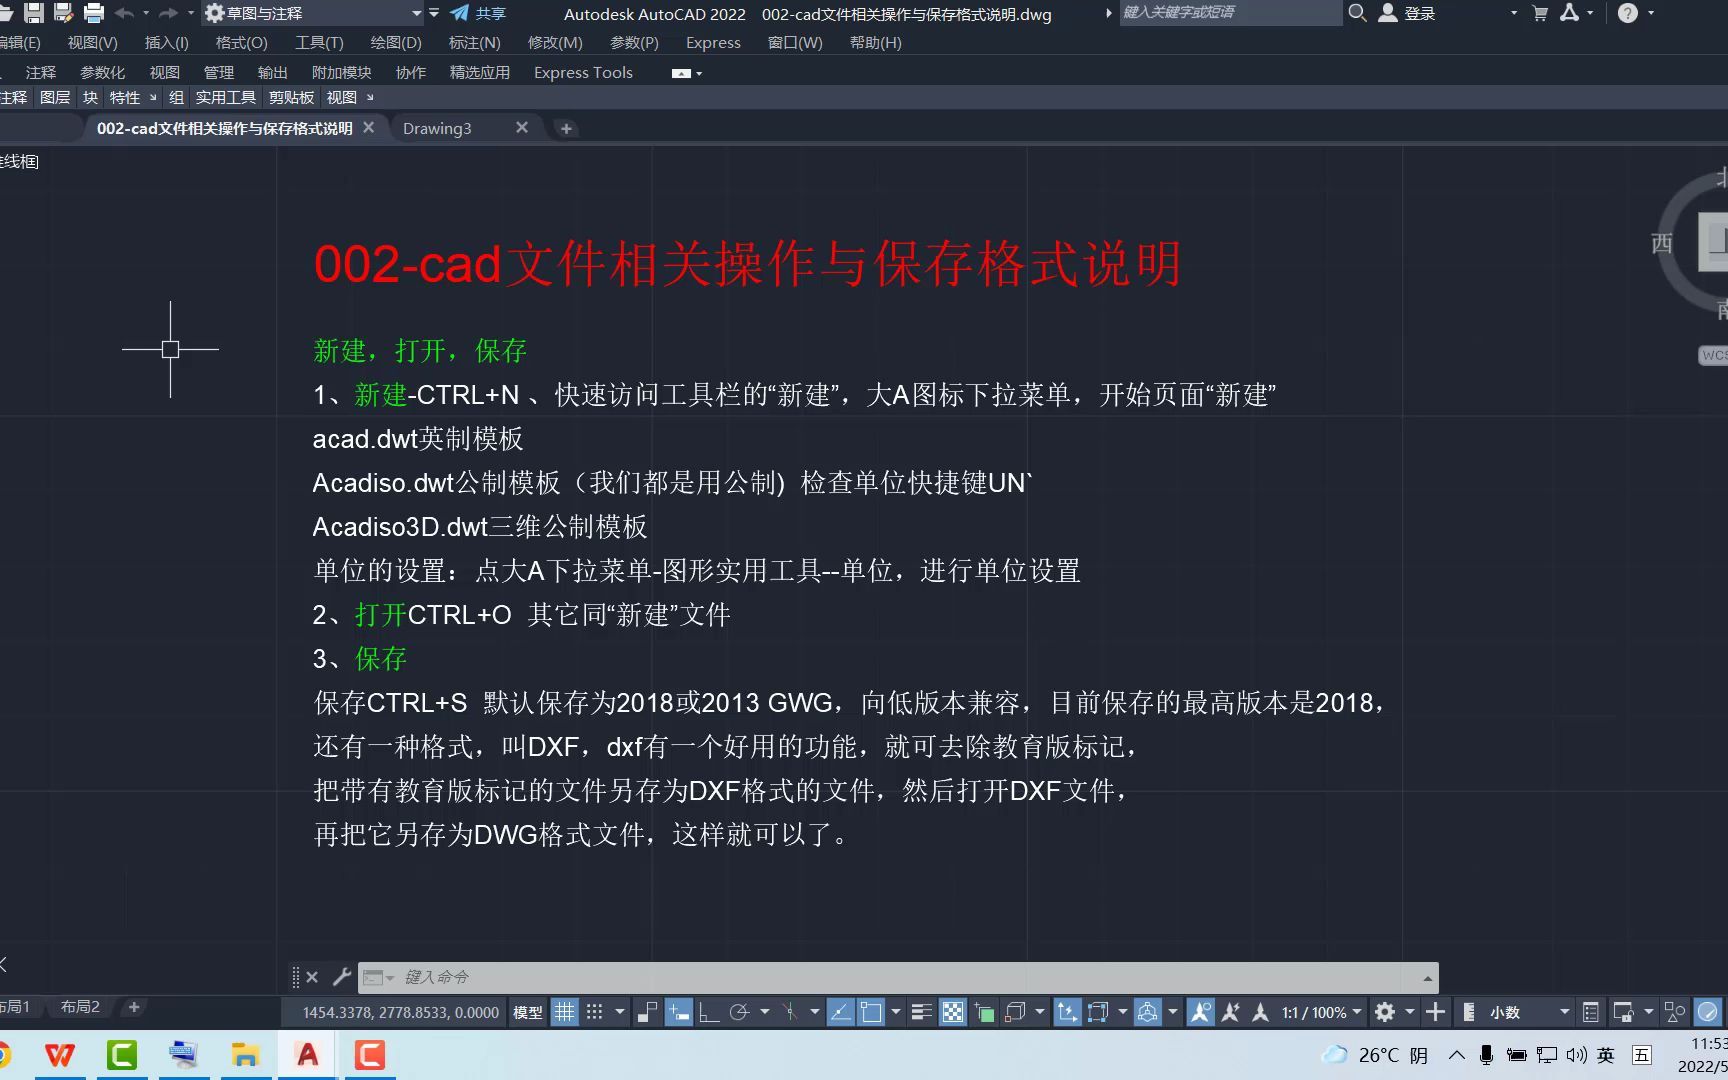Image resolution: width=1728 pixels, height=1080 pixels.
Task: Click the Save icon in quick access toolbar
Action: pyautogui.click(x=34, y=13)
